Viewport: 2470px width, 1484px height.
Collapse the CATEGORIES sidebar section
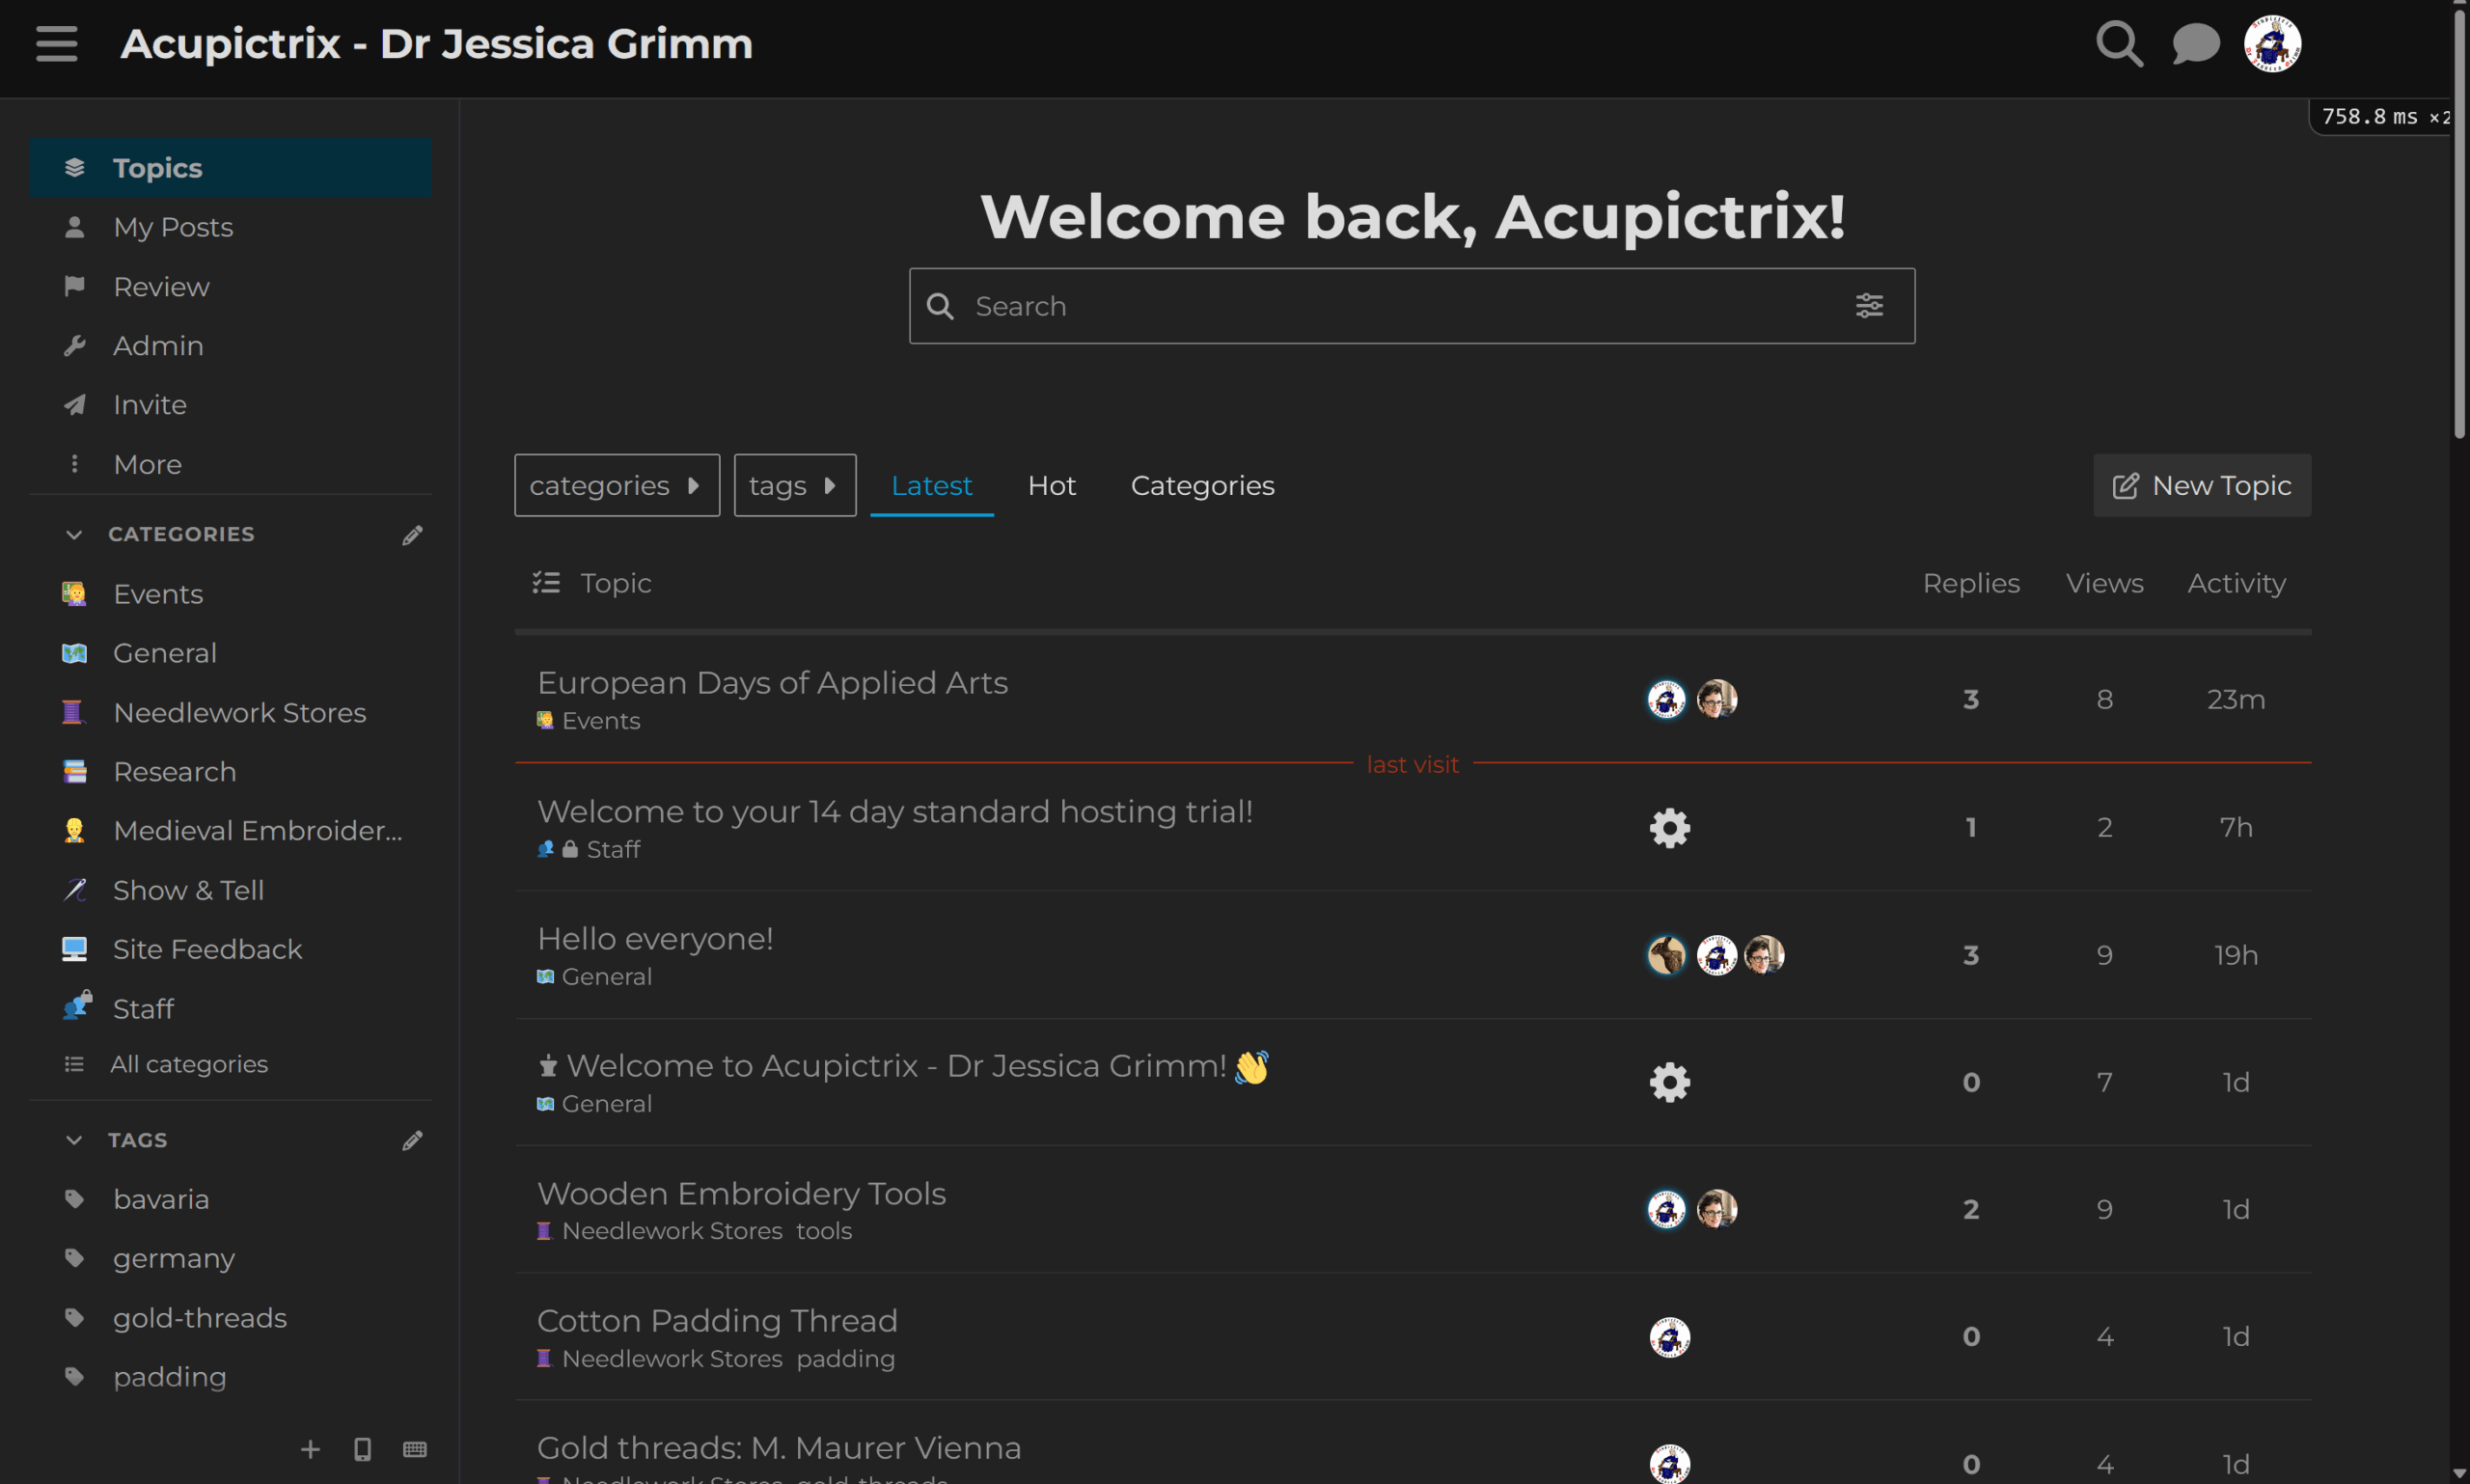(73, 534)
